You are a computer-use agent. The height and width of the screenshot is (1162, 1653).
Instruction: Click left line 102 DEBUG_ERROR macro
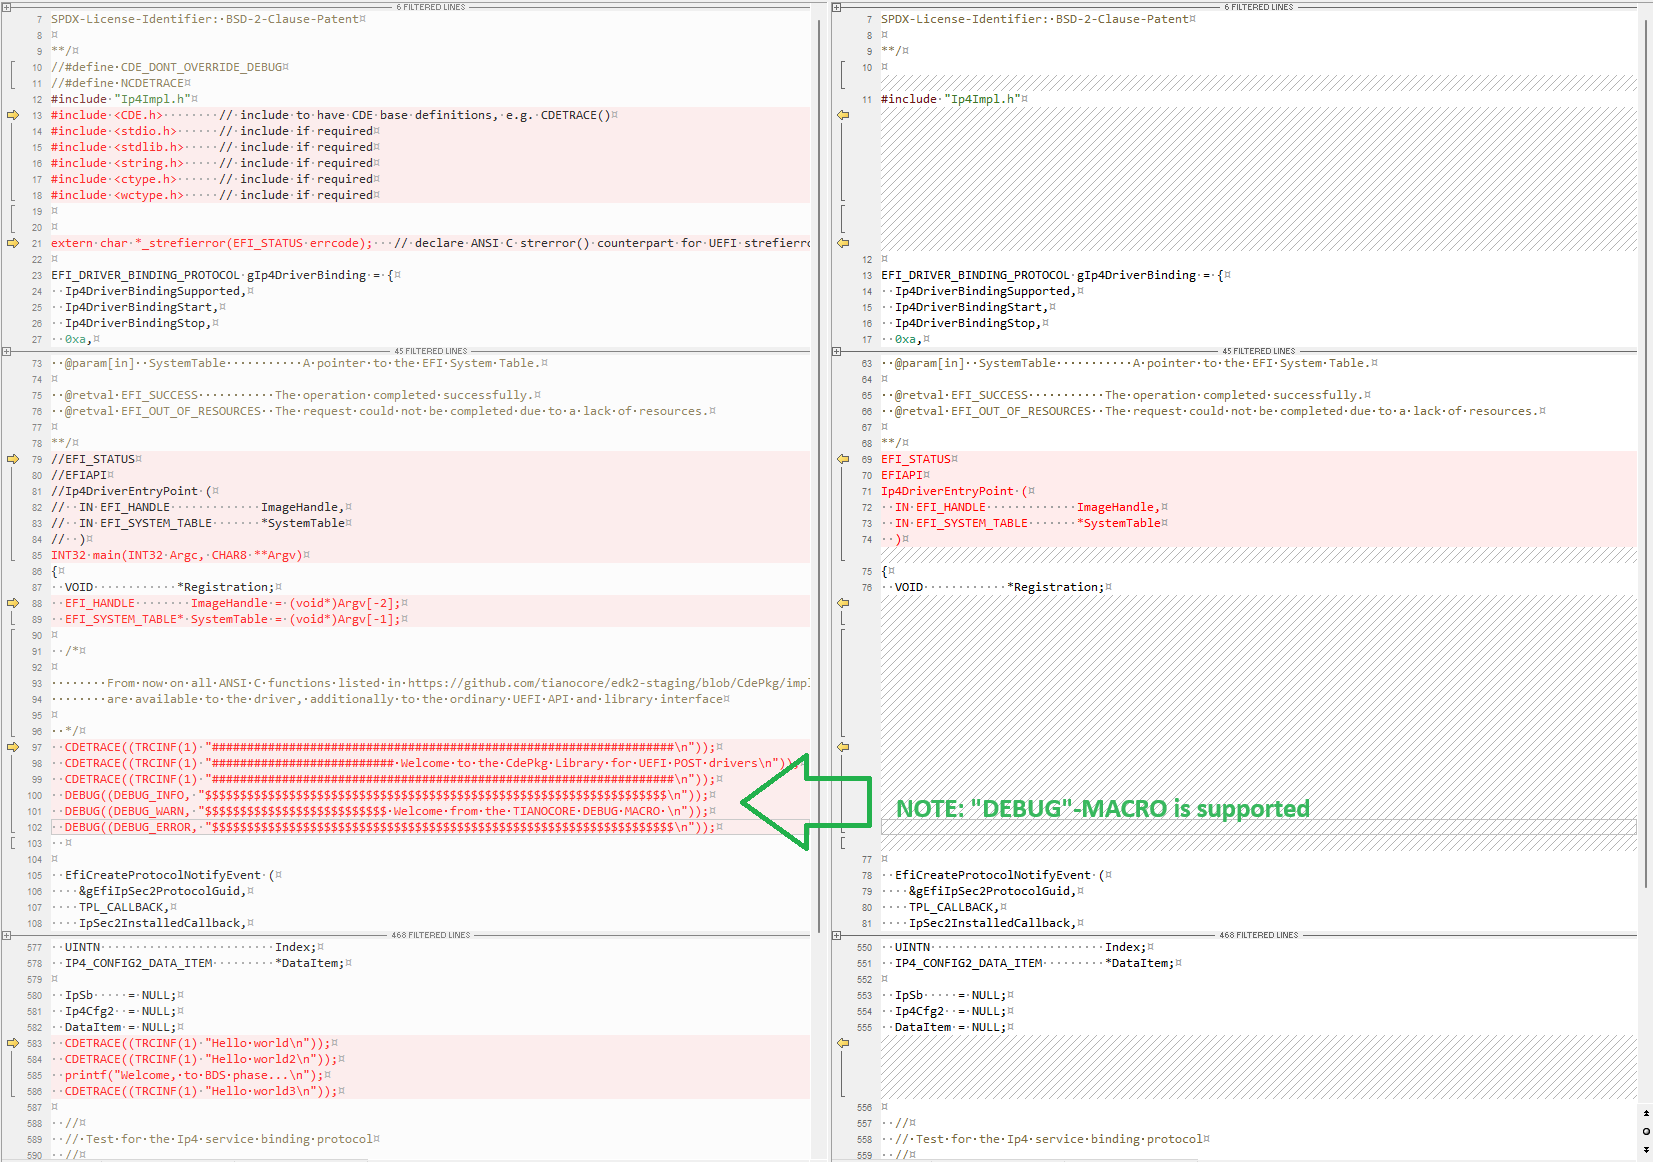(x=394, y=827)
